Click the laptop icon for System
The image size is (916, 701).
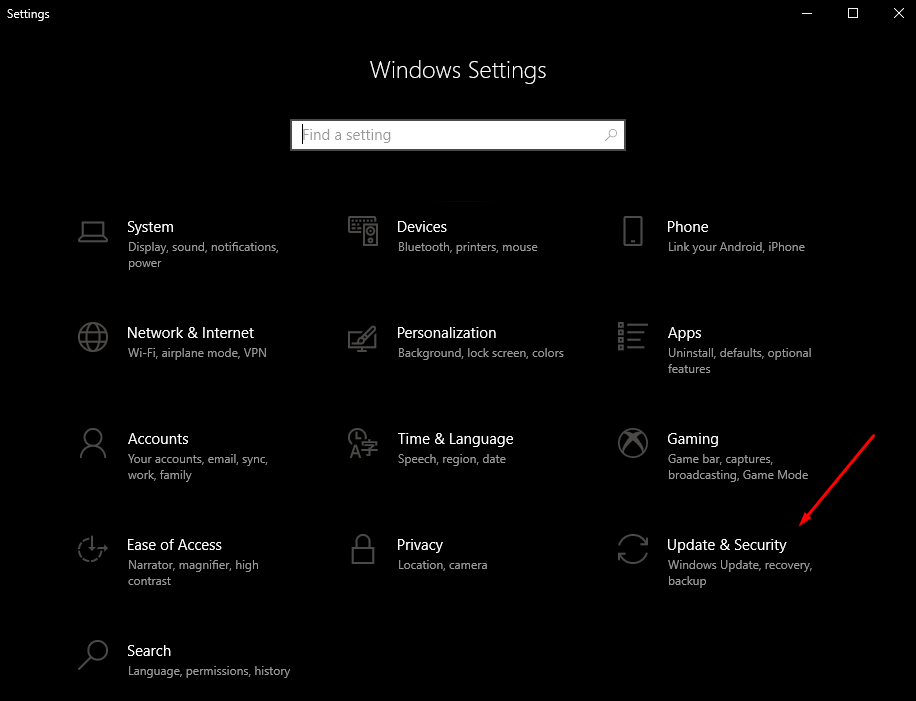[93, 231]
